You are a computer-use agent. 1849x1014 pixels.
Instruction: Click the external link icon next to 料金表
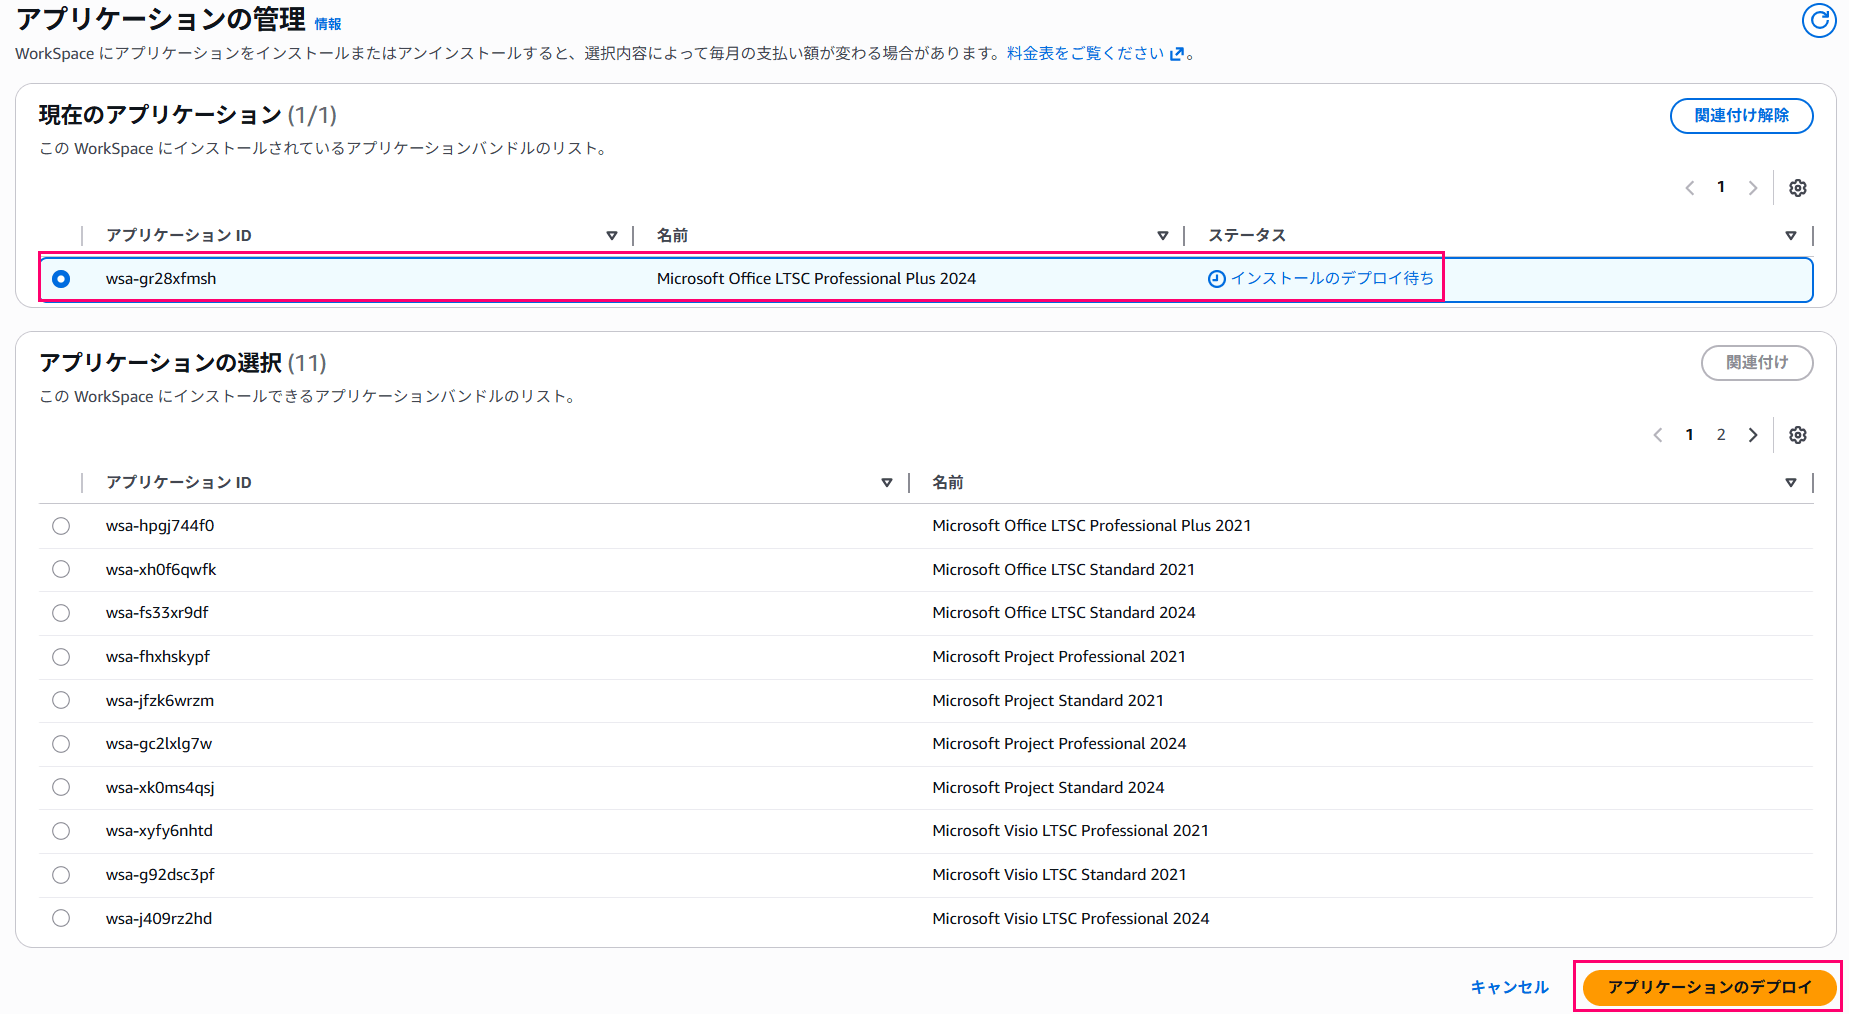click(x=1176, y=53)
